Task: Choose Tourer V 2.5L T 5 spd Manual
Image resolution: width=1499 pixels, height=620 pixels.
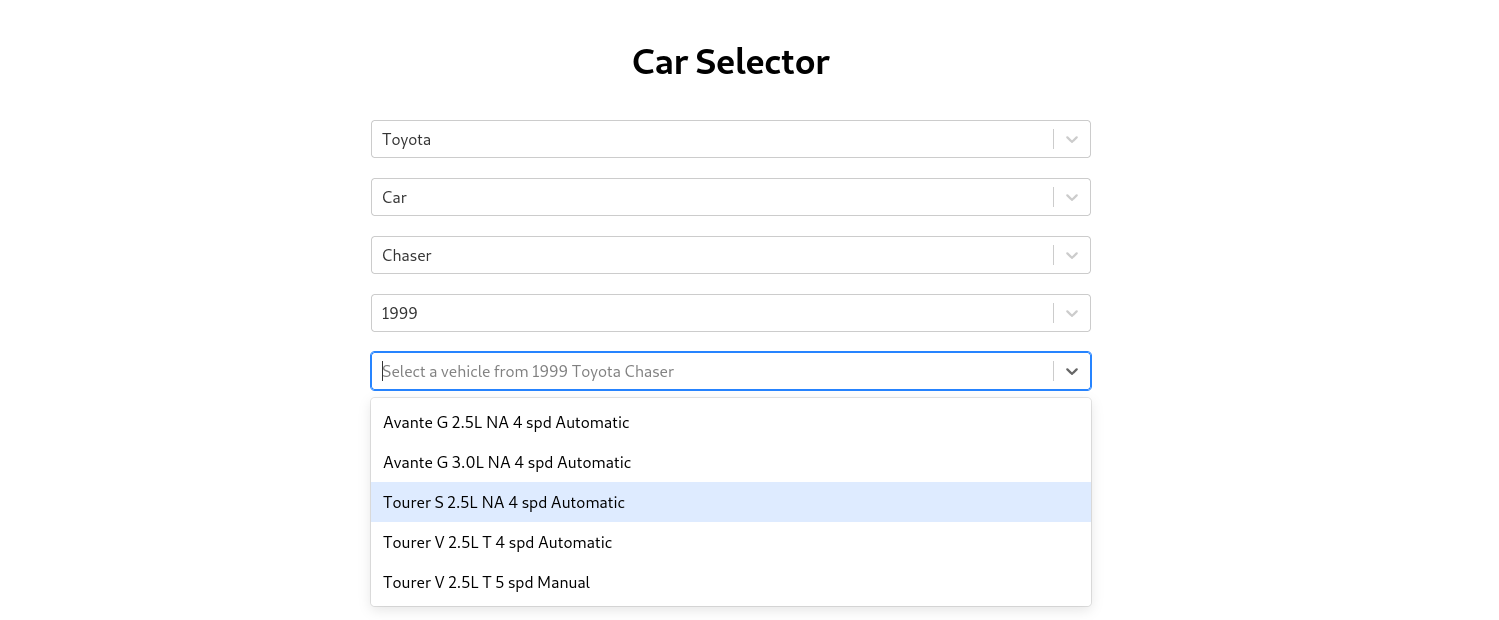Action: point(486,582)
